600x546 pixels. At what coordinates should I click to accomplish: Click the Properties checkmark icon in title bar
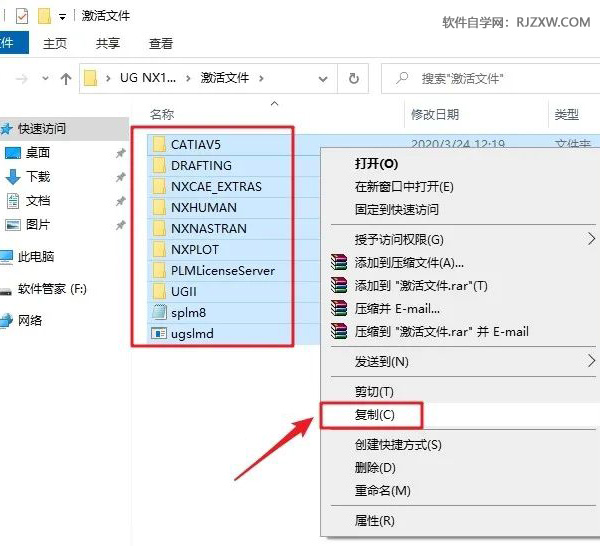point(22,16)
